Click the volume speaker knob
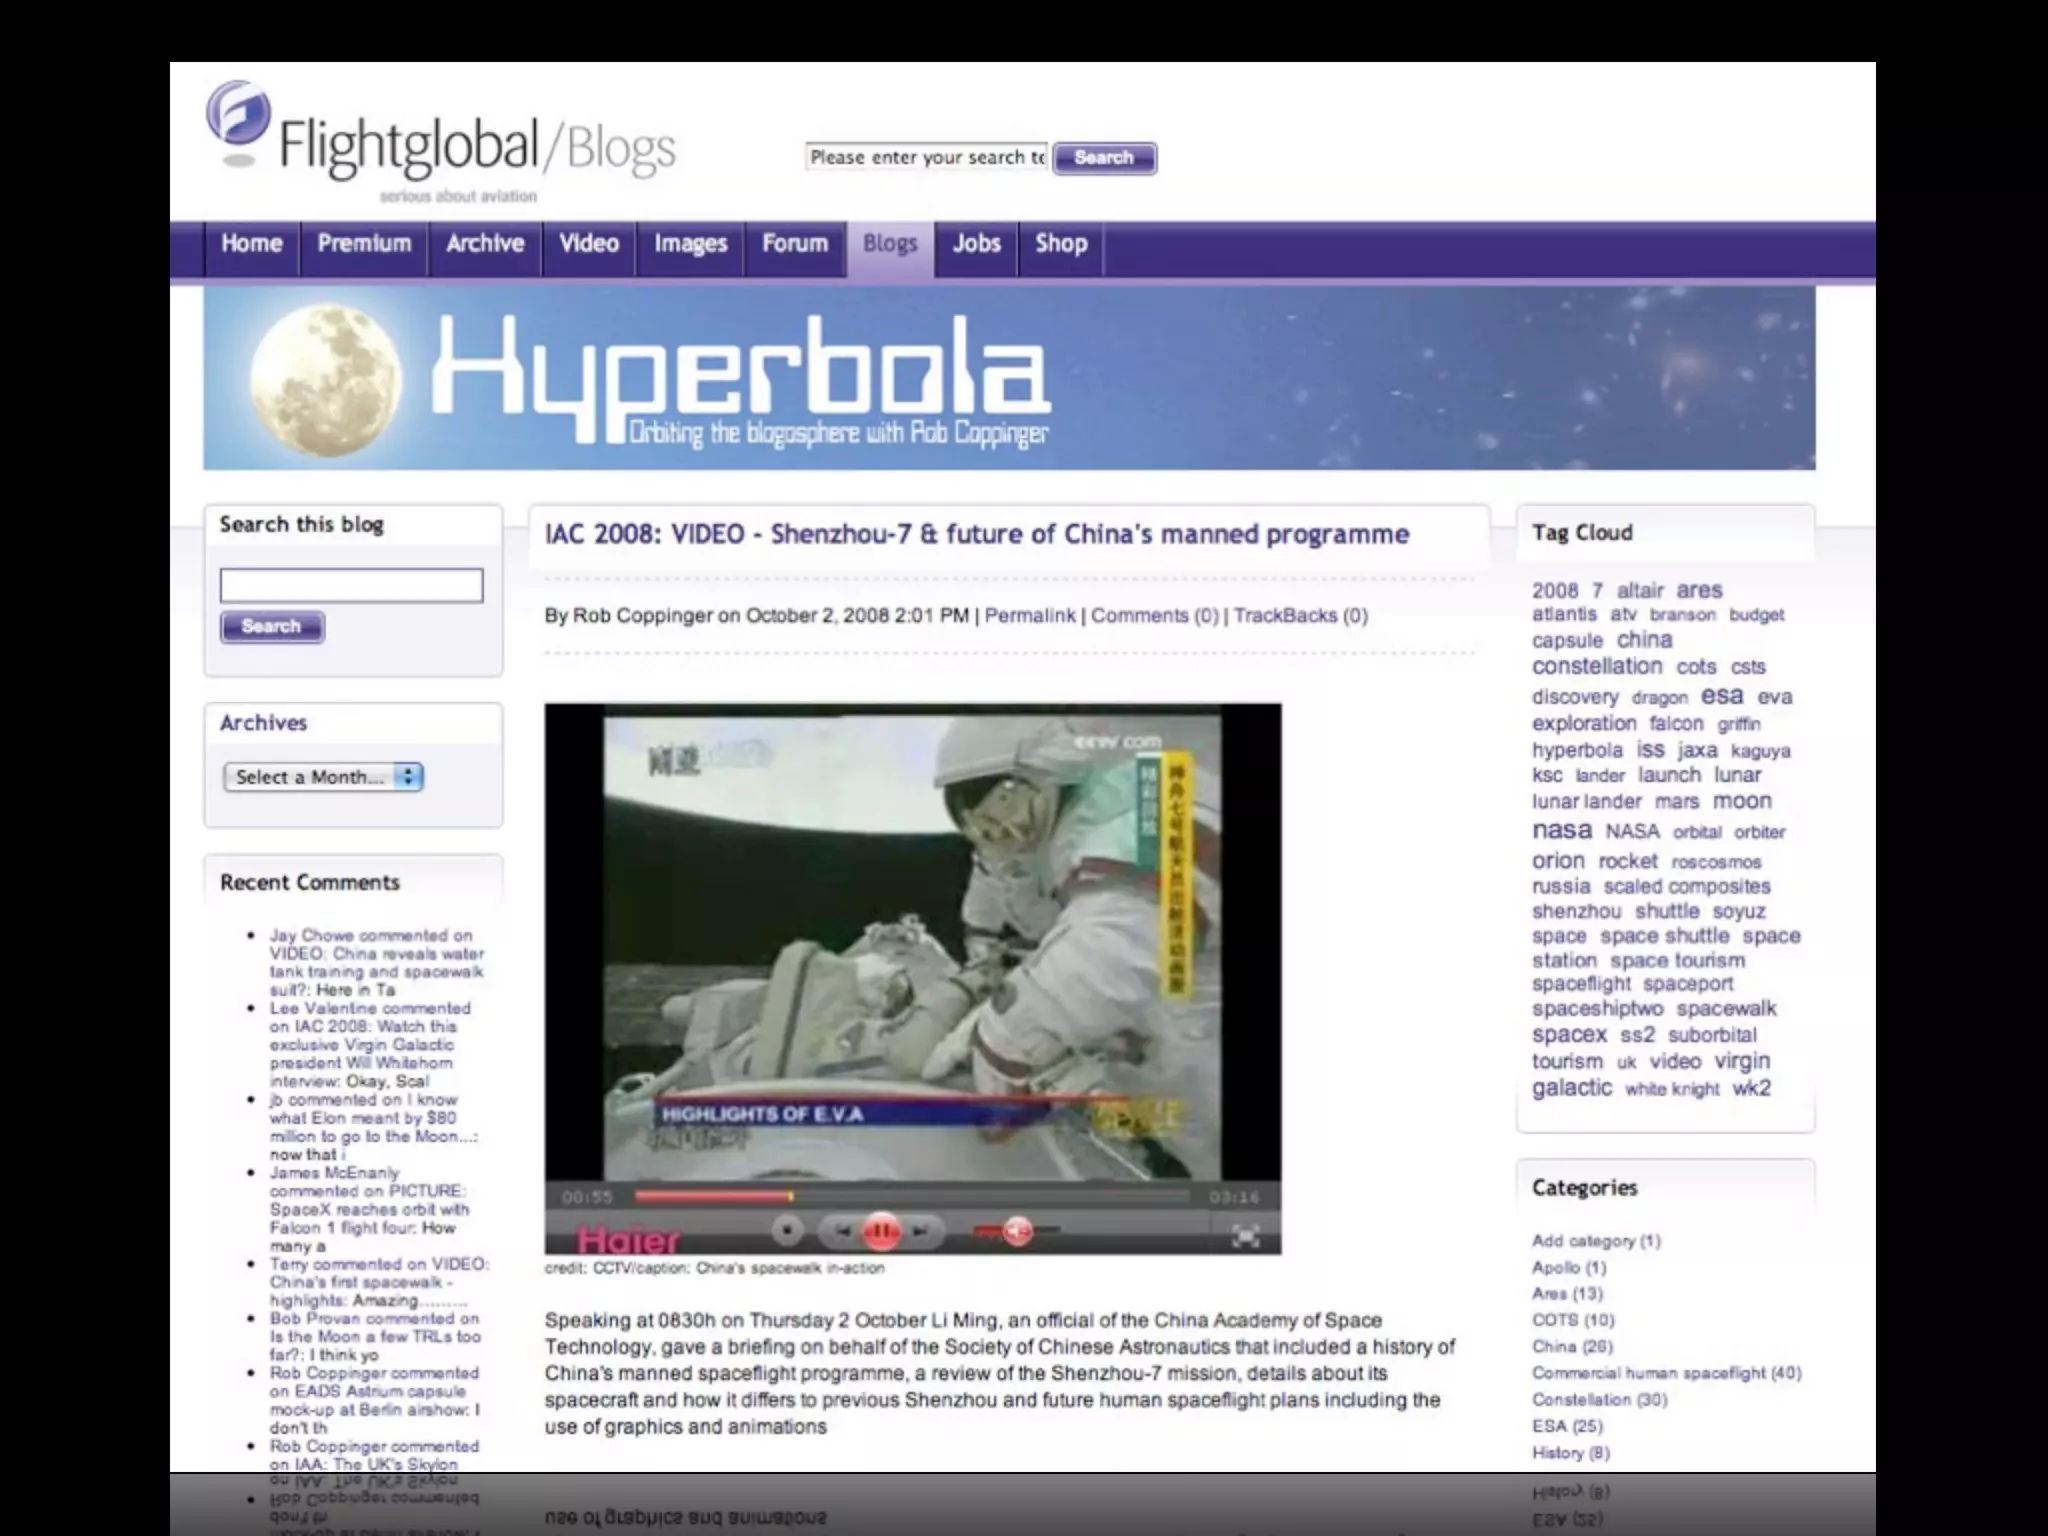Viewport: 2048px width, 1536px height. coord(1017,1232)
